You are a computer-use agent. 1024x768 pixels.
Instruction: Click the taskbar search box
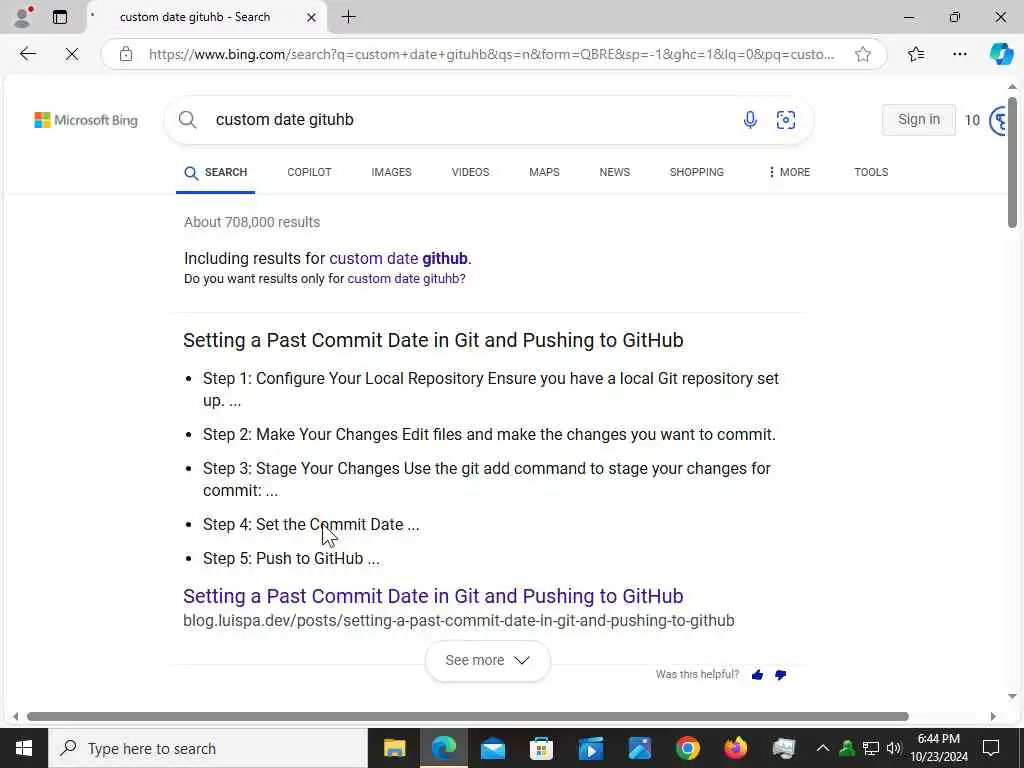[x=208, y=748]
